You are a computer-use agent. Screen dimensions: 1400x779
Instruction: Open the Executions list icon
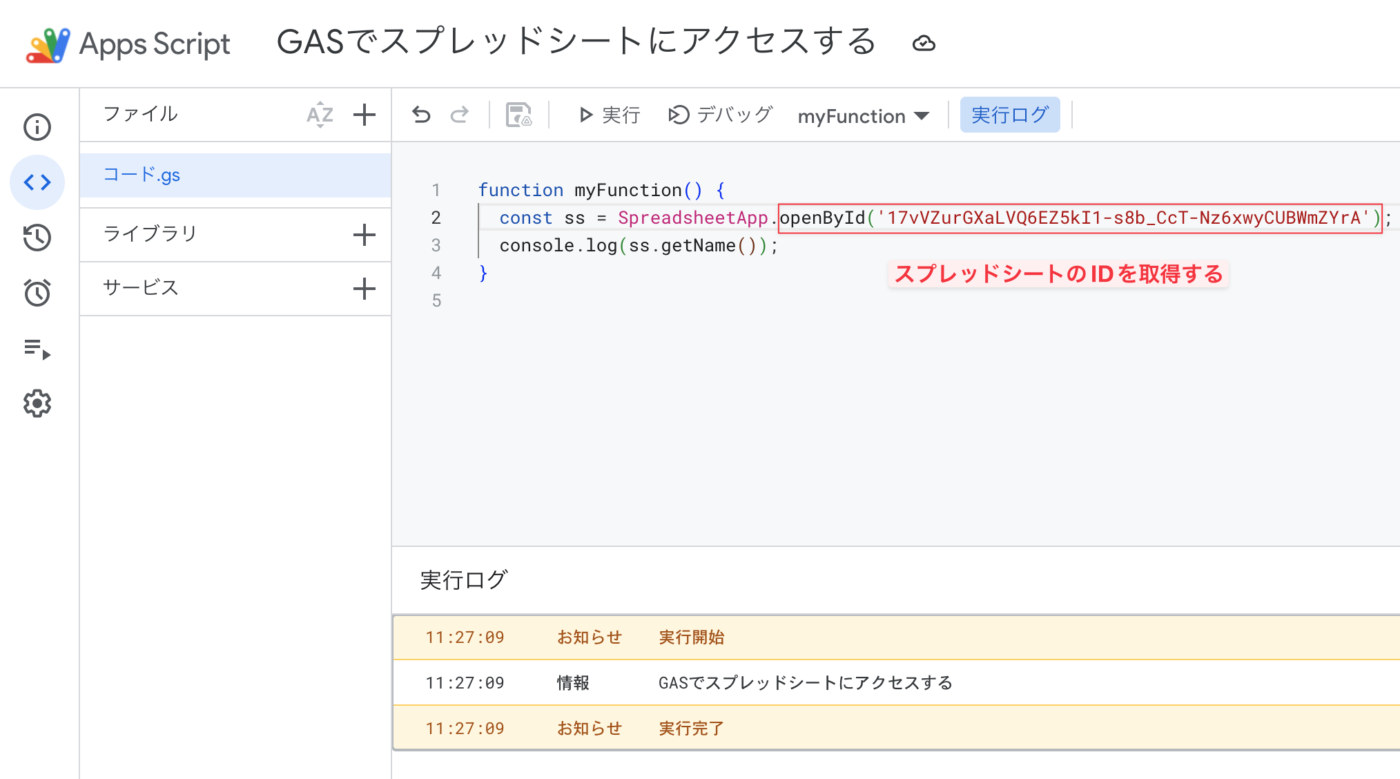tap(37, 349)
